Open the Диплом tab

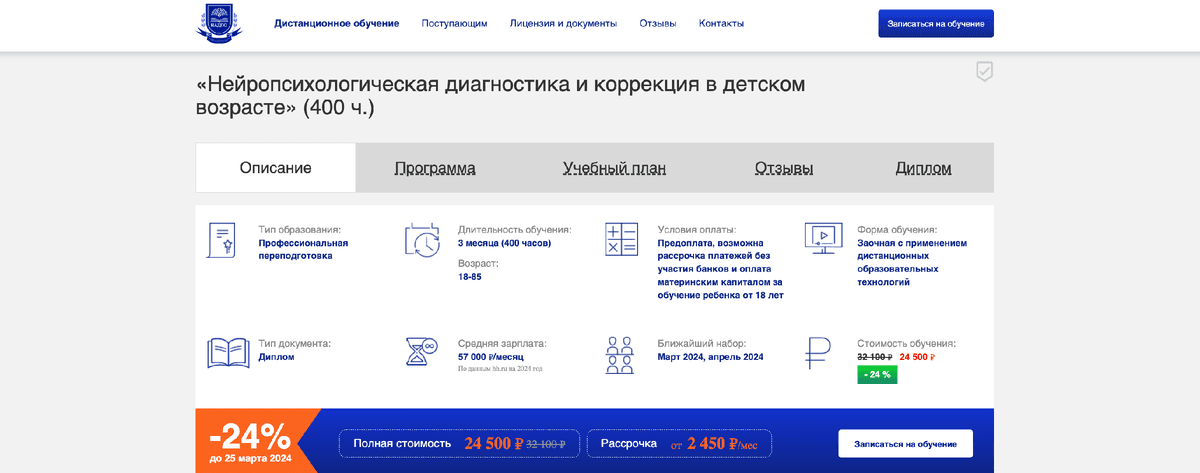pyautogui.click(x=923, y=168)
